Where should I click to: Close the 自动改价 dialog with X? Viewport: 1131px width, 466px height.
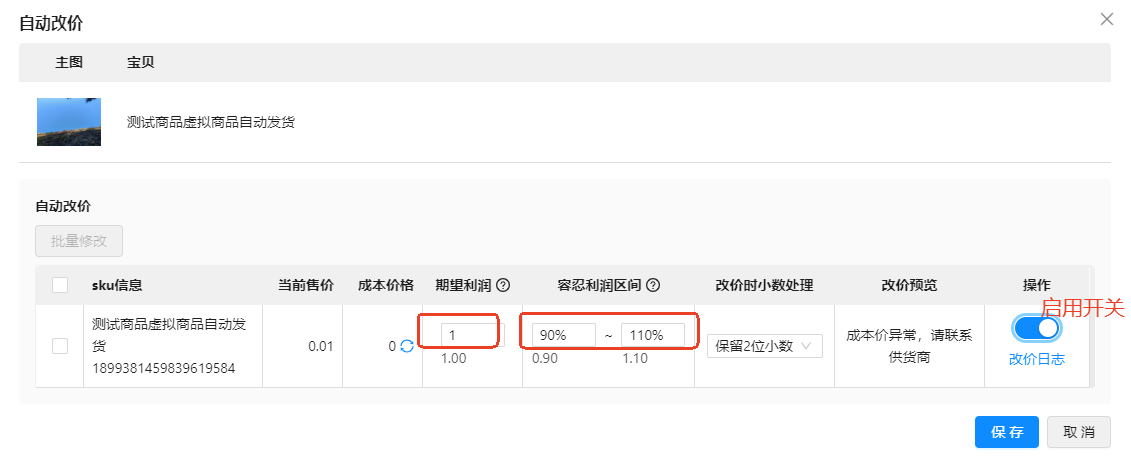tap(1106, 19)
